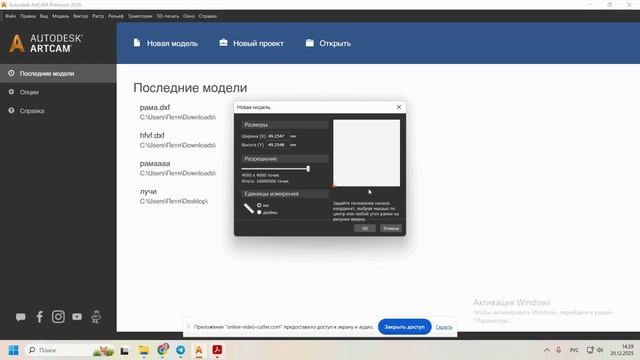The image size is (640, 360).
Task: Click the Отмена button in dialog
Action: (x=391, y=228)
